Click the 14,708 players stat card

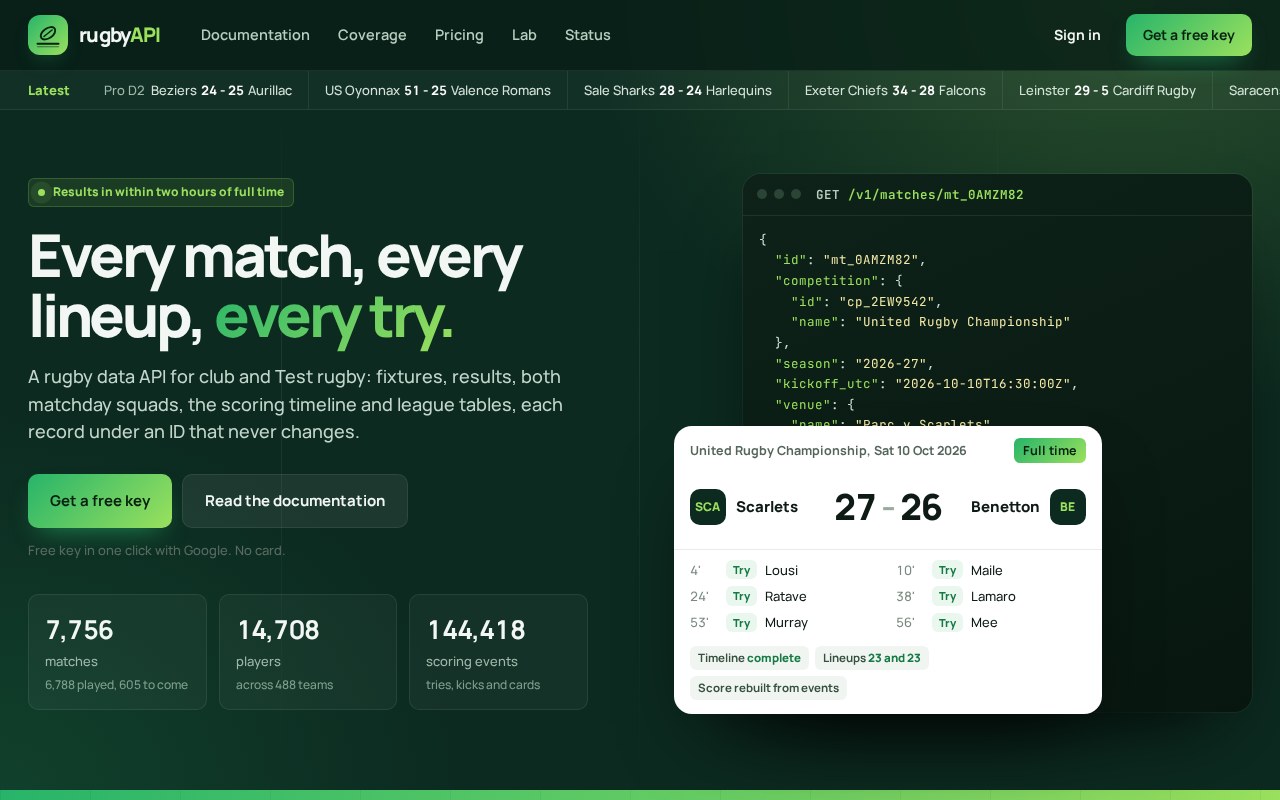tap(308, 652)
